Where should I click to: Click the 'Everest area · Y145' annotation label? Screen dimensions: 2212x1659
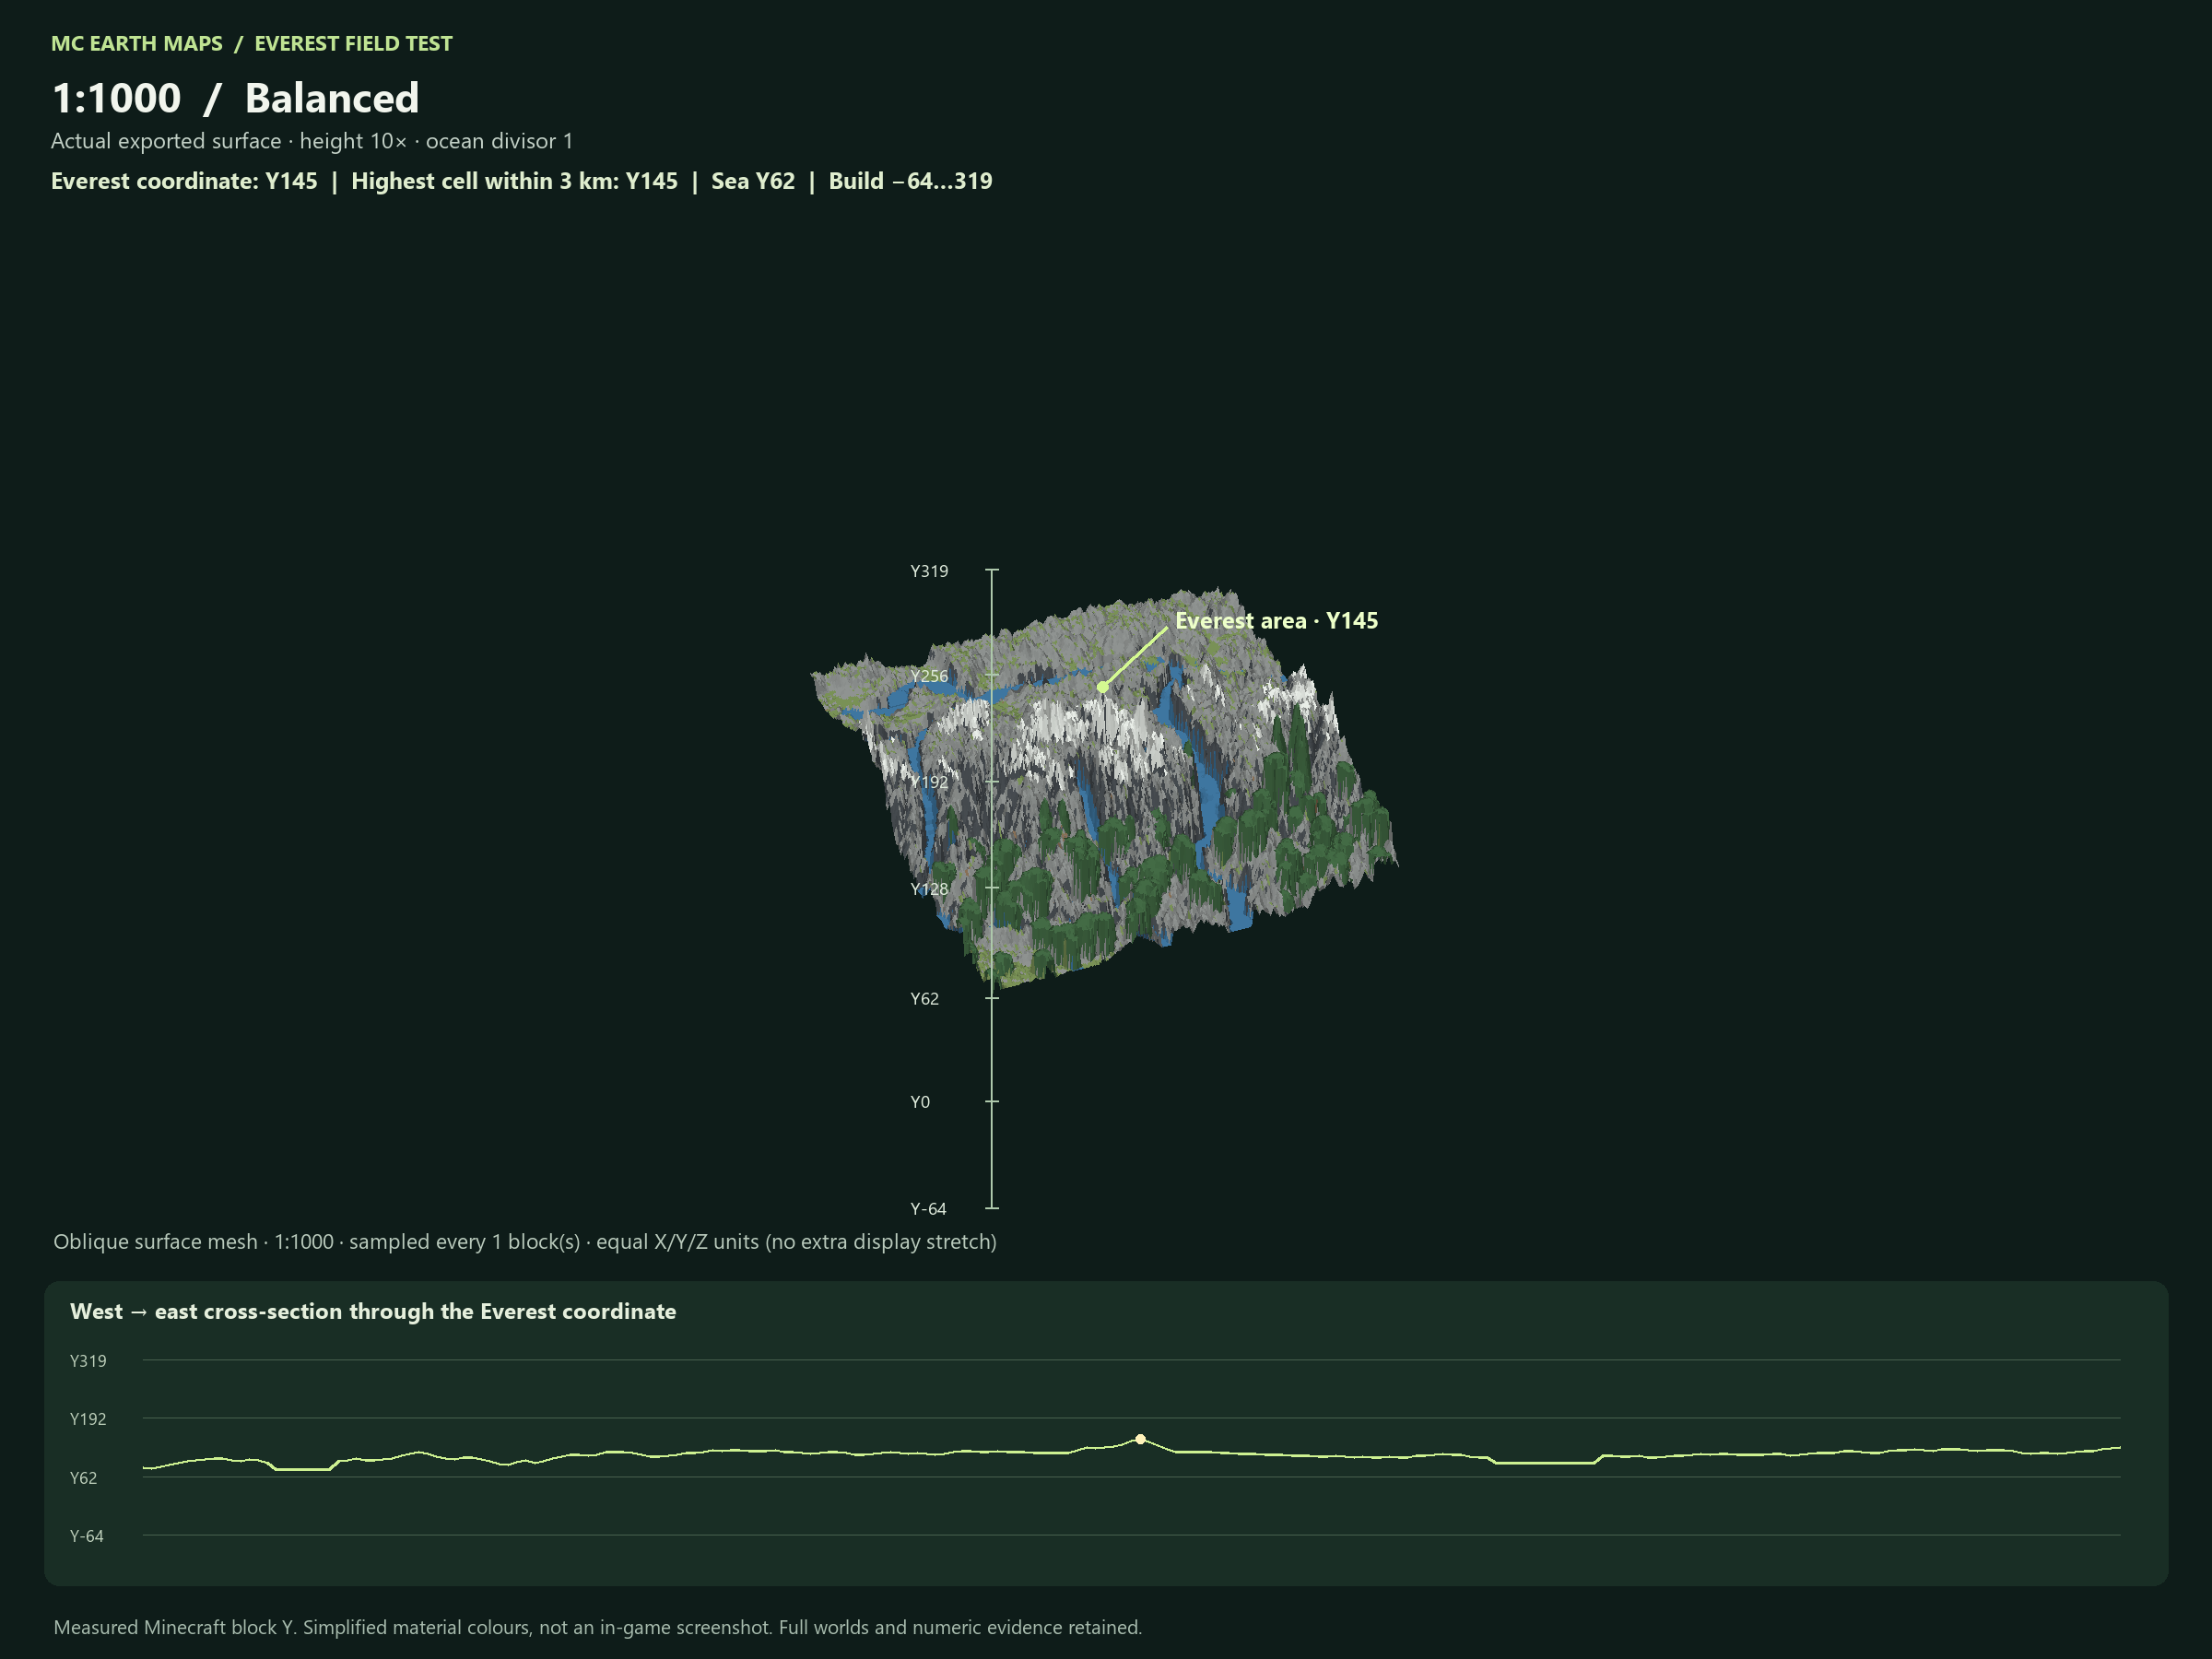point(1276,620)
